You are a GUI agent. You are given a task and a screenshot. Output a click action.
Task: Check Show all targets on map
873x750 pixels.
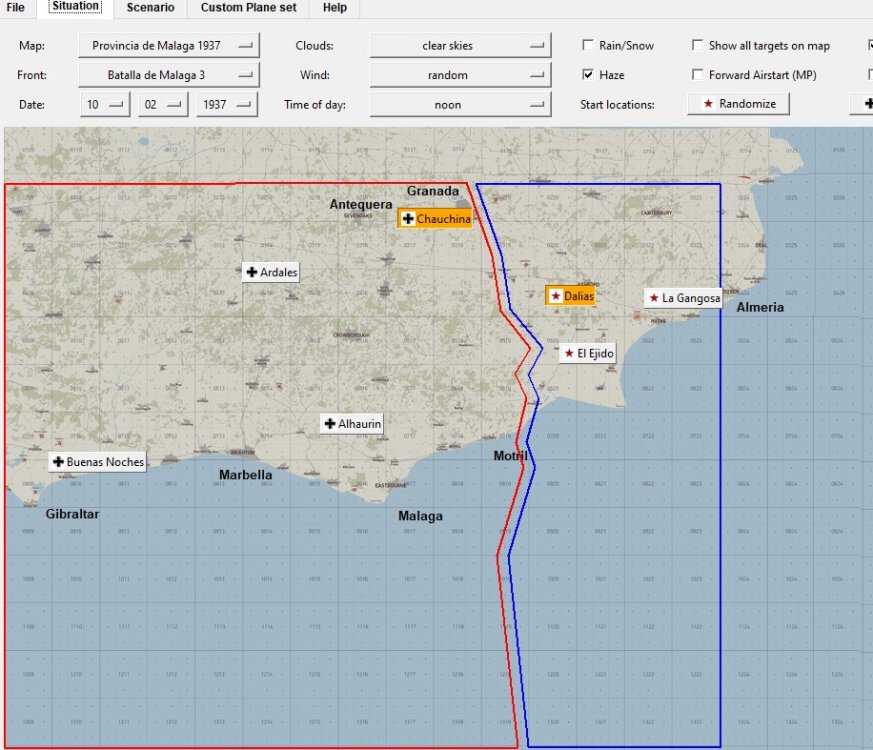(697, 44)
